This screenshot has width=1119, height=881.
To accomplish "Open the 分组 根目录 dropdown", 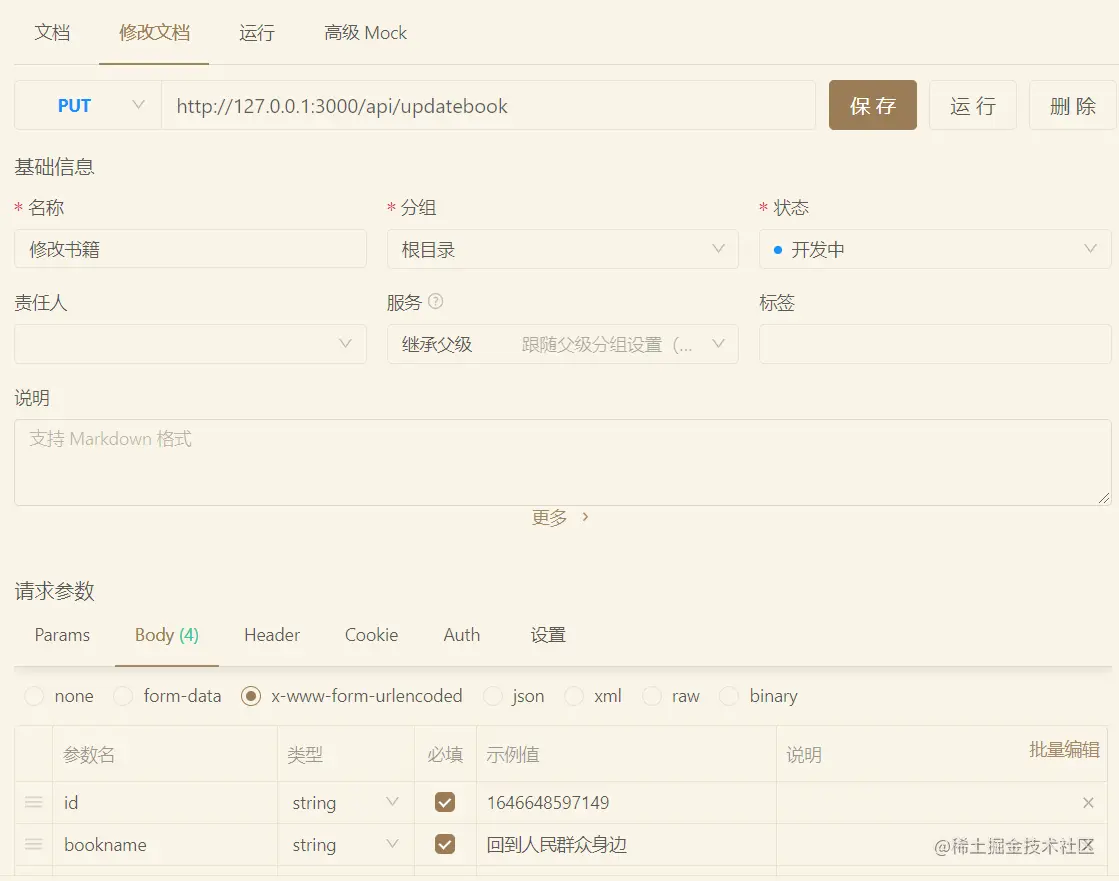I will pyautogui.click(x=562, y=249).
